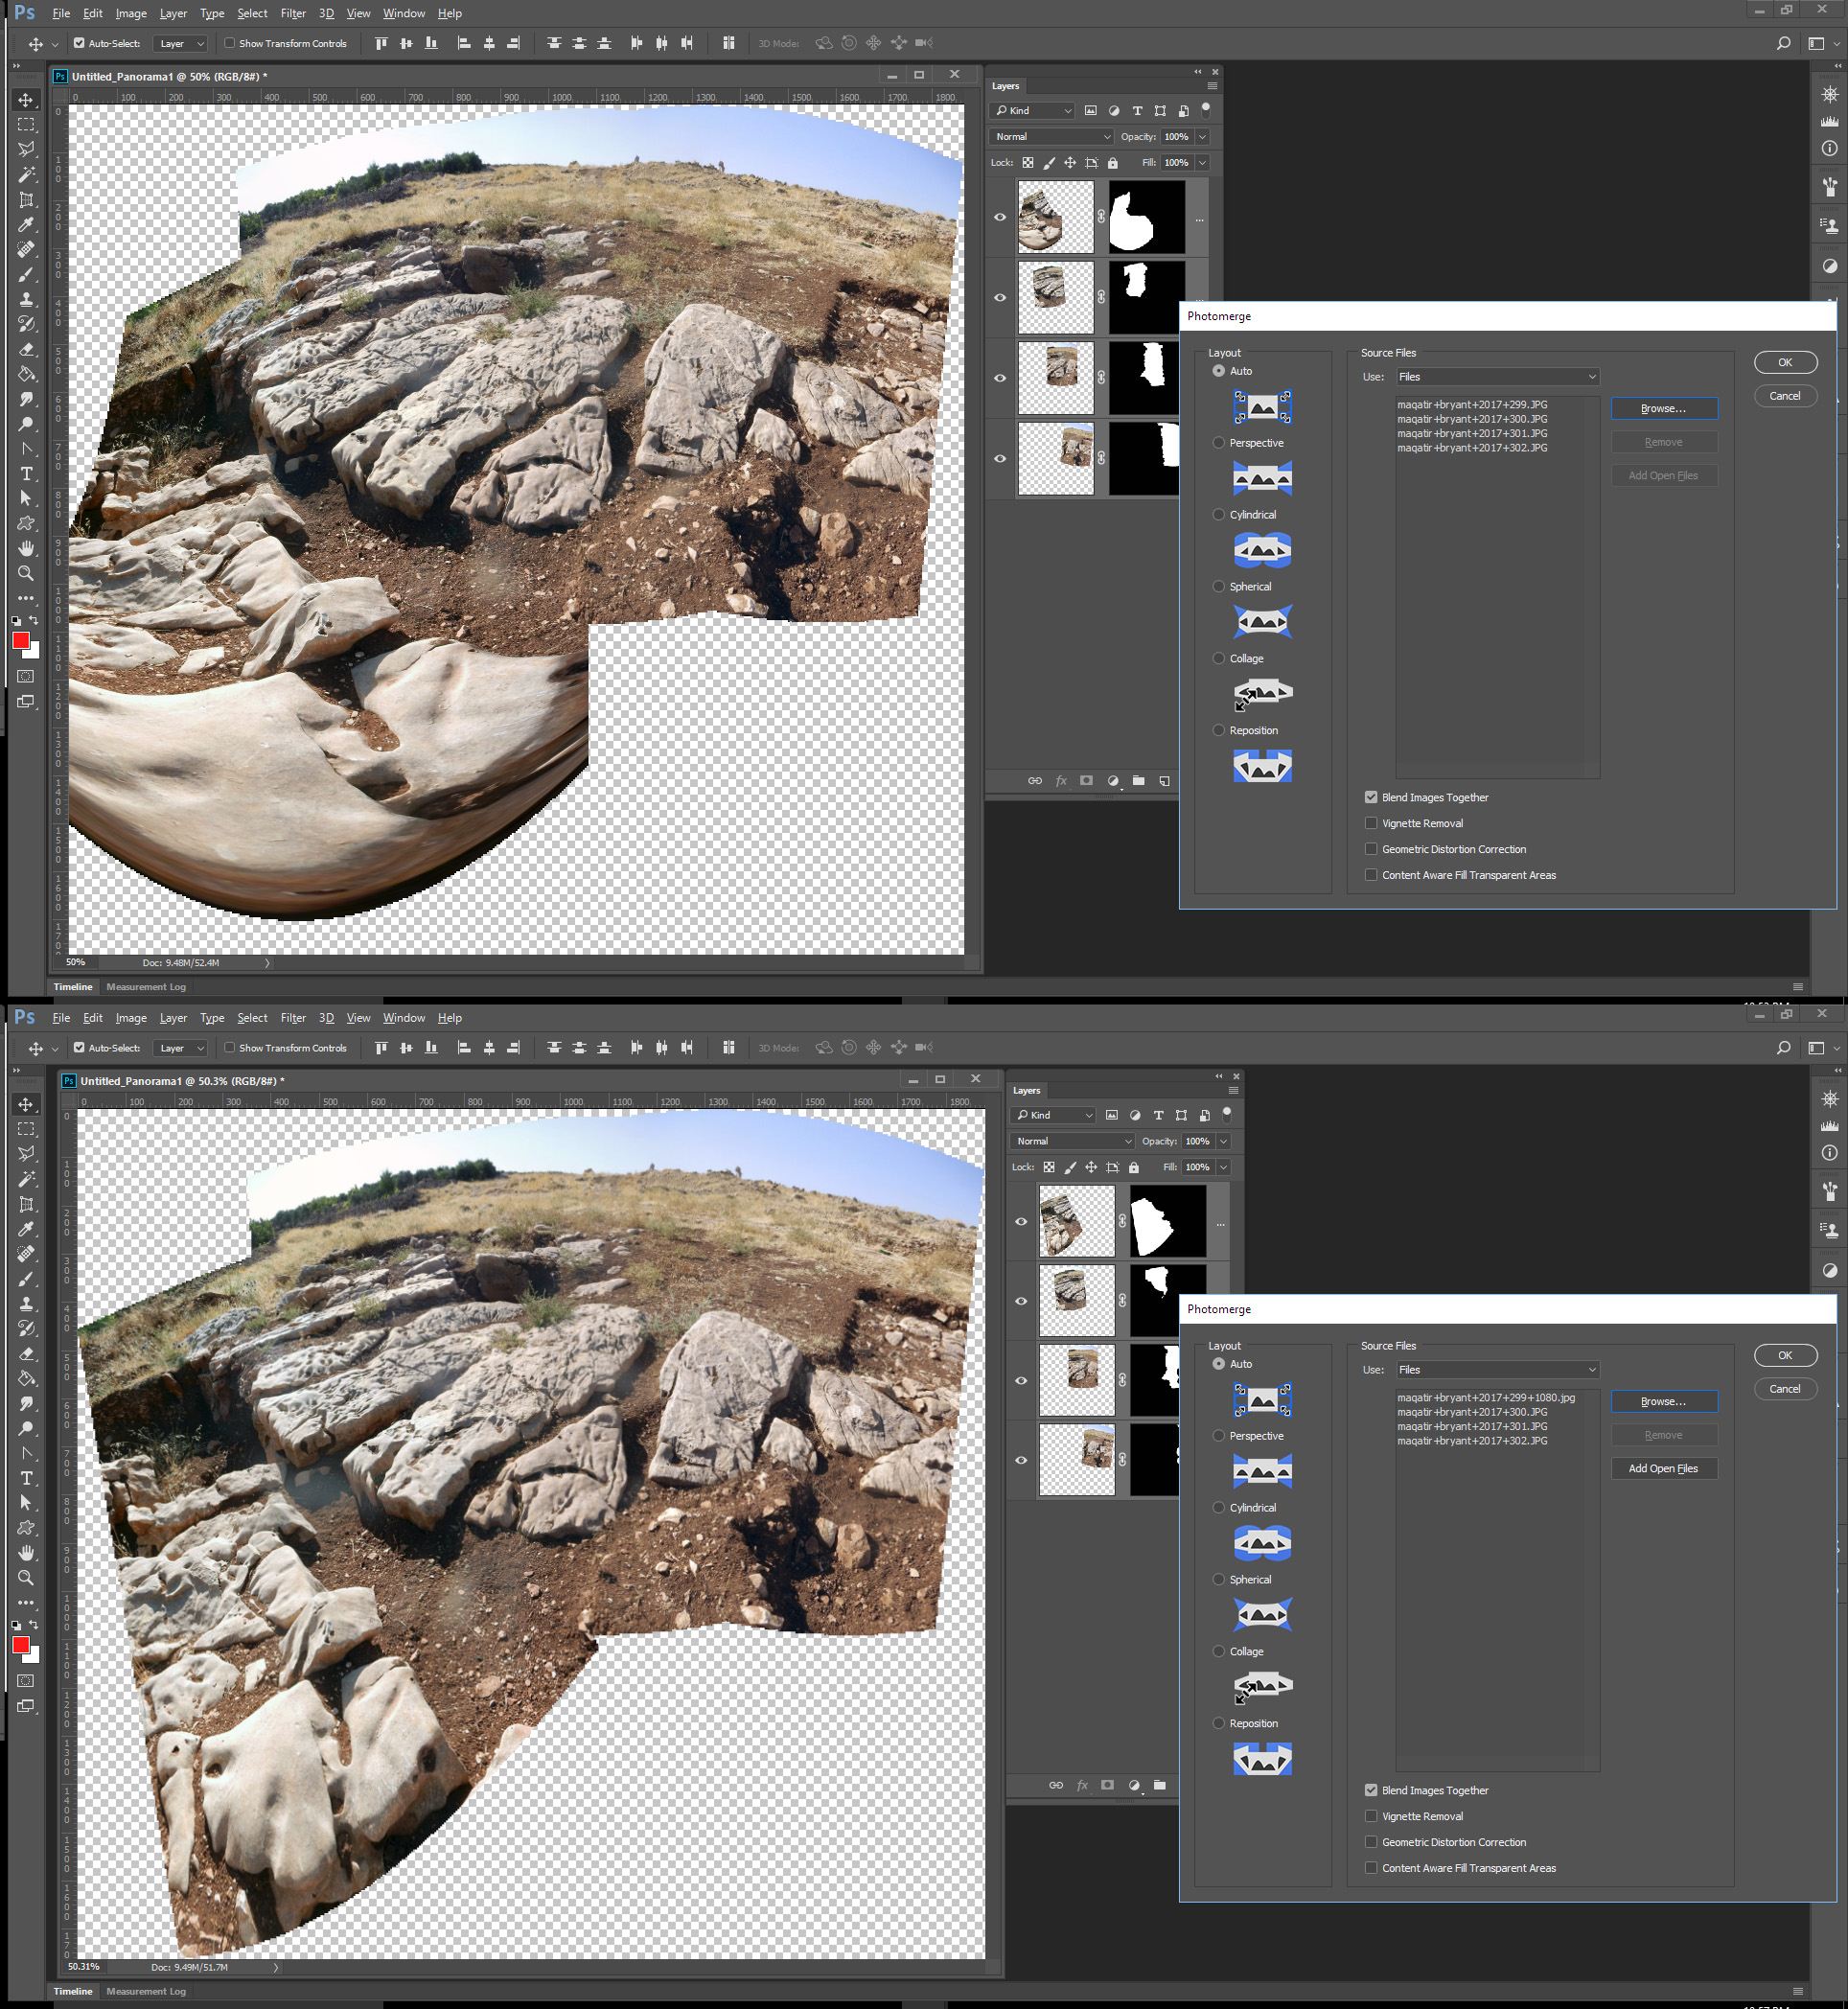Open Use Files dropdown in upper Photomerge dialog
The image size is (1848, 2009).
click(x=1497, y=377)
